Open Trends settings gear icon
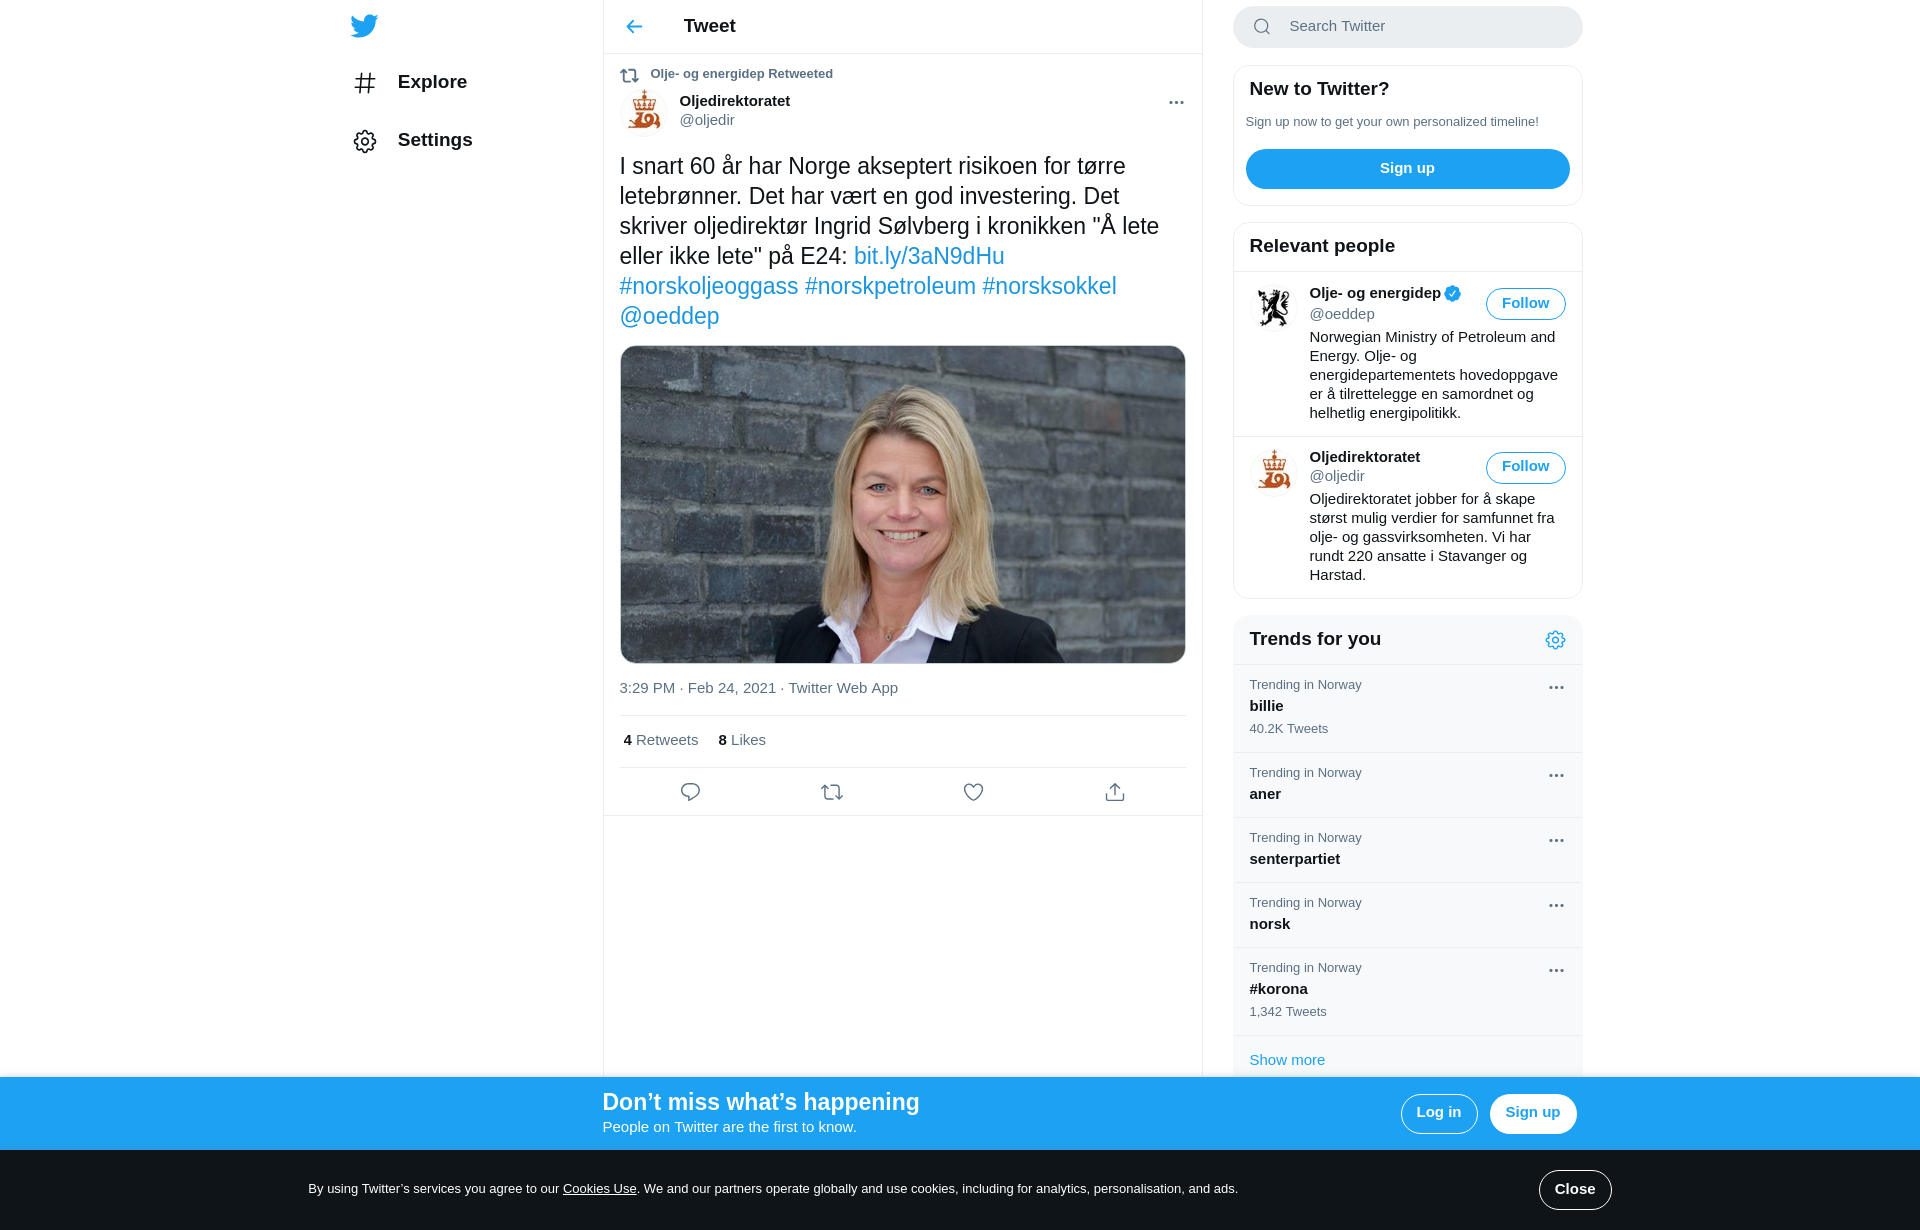 1555,640
